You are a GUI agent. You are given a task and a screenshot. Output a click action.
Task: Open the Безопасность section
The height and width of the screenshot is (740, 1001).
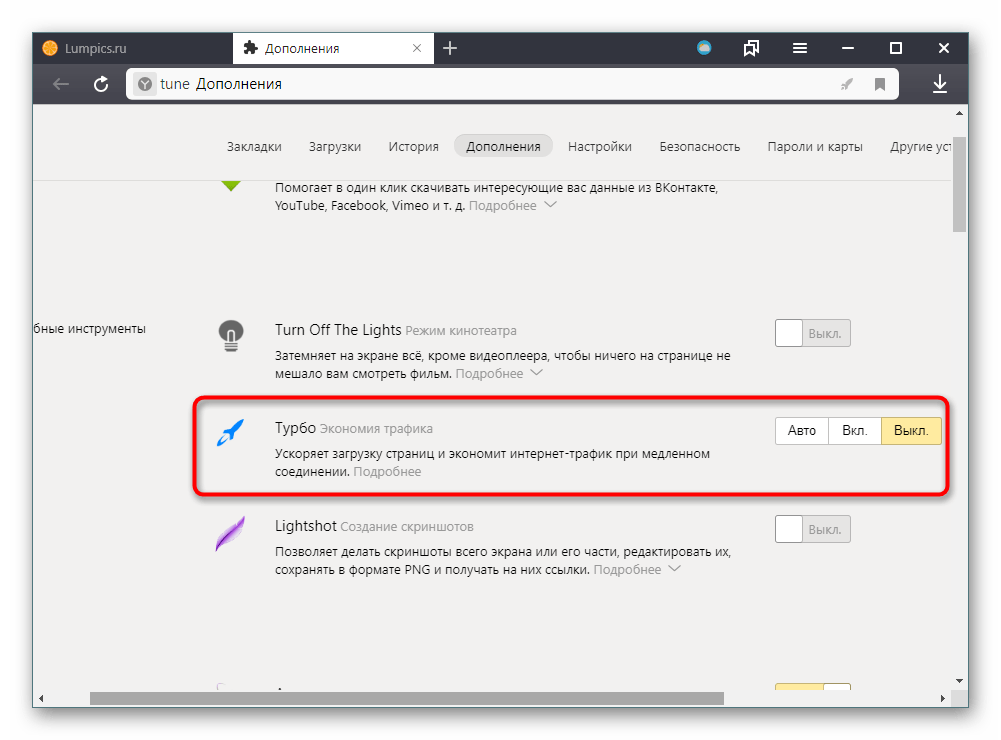700,146
